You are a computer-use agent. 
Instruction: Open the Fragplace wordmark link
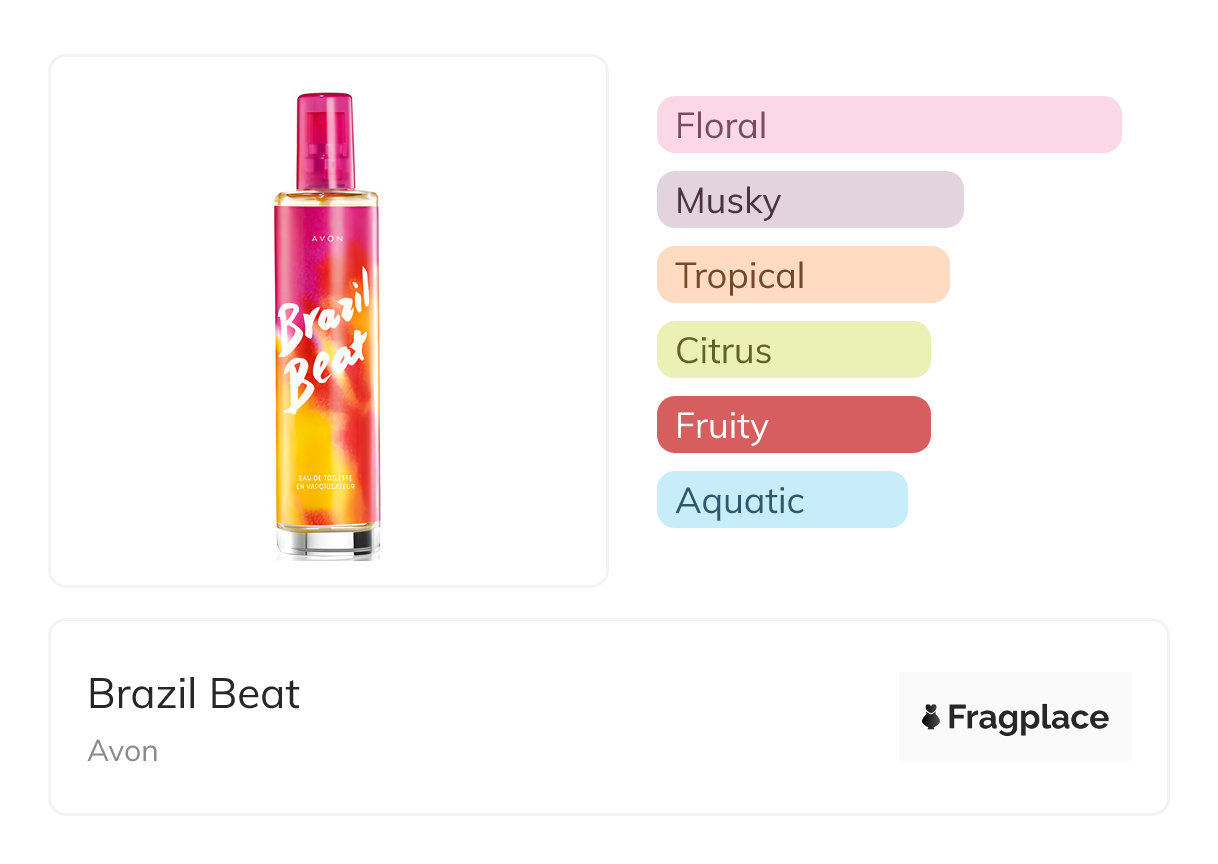[x=1028, y=717]
